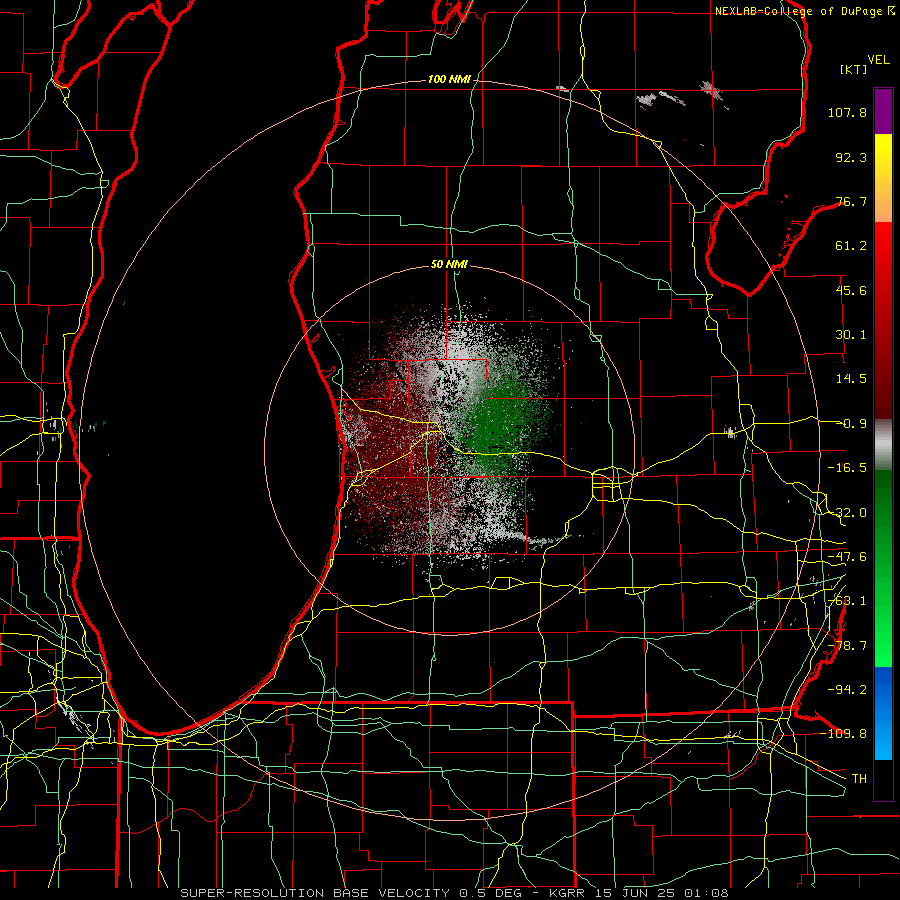Click the TH label below the scale
The image size is (900, 900).
pos(859,778)
